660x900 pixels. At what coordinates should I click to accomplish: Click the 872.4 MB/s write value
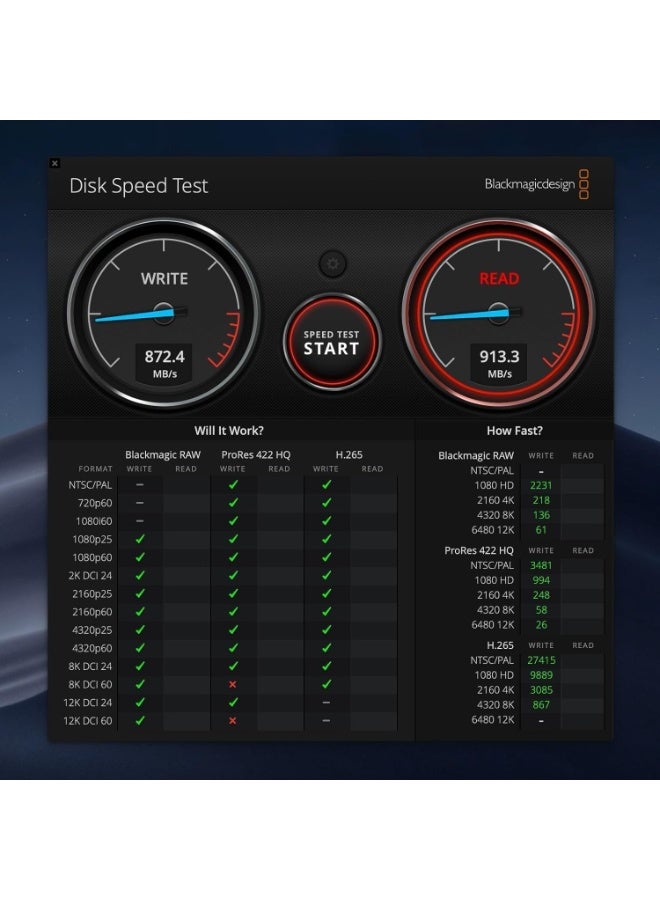pyautogui.click(x=164, y=363)
